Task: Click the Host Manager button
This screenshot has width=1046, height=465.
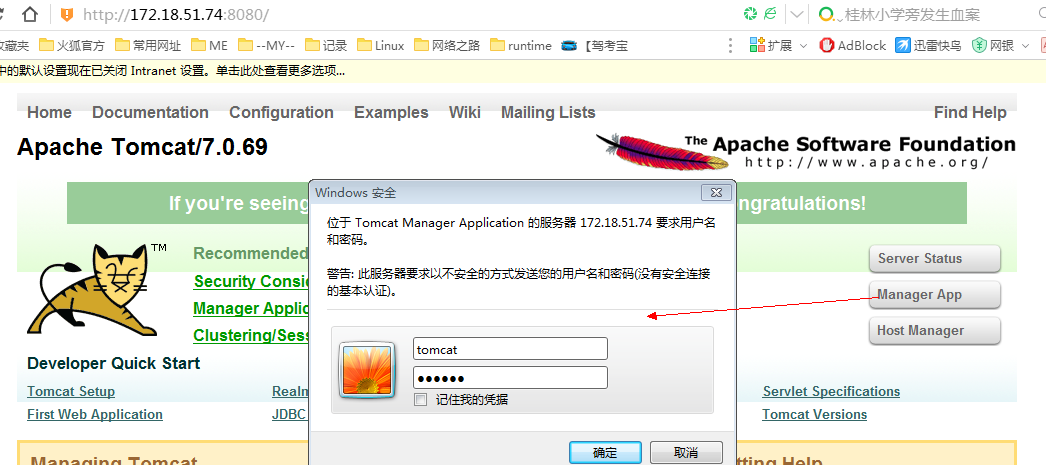Action: click(x=935, y=330)
